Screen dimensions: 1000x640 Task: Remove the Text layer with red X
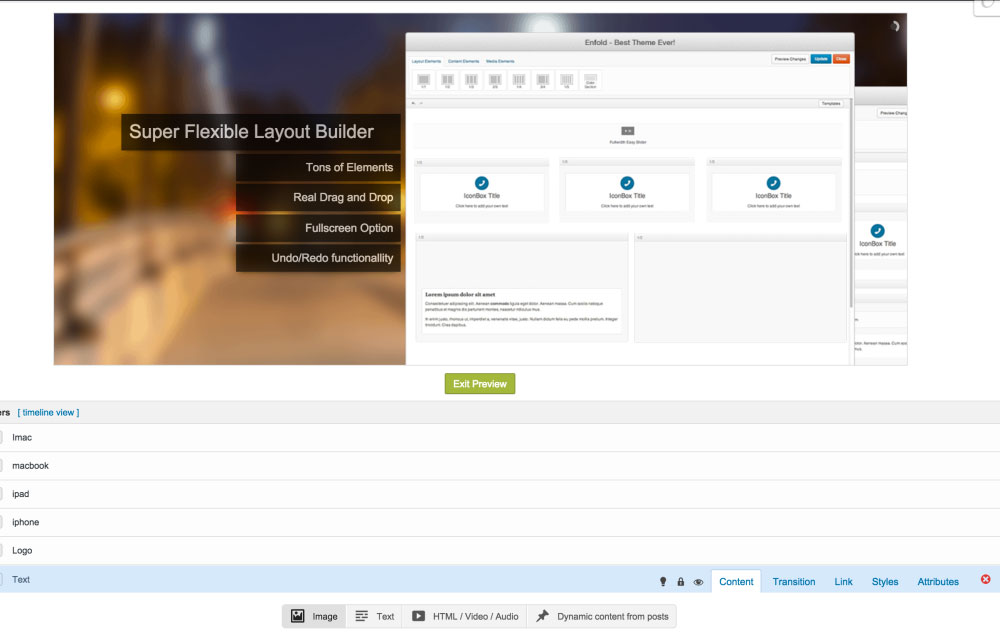coord(985,579)
